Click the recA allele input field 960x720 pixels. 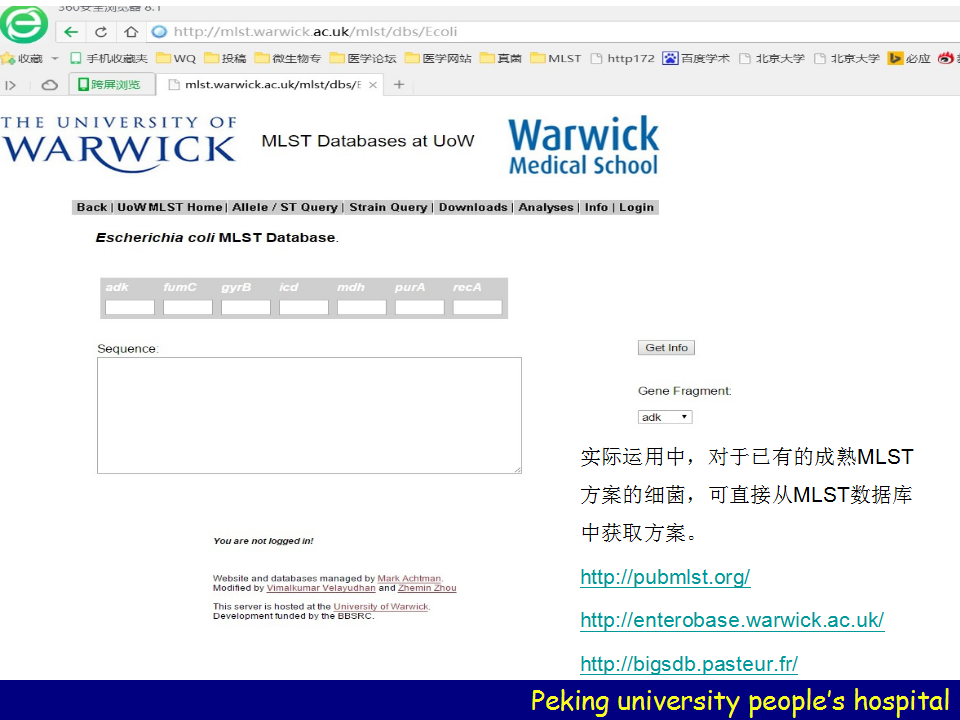click(478, 307)
